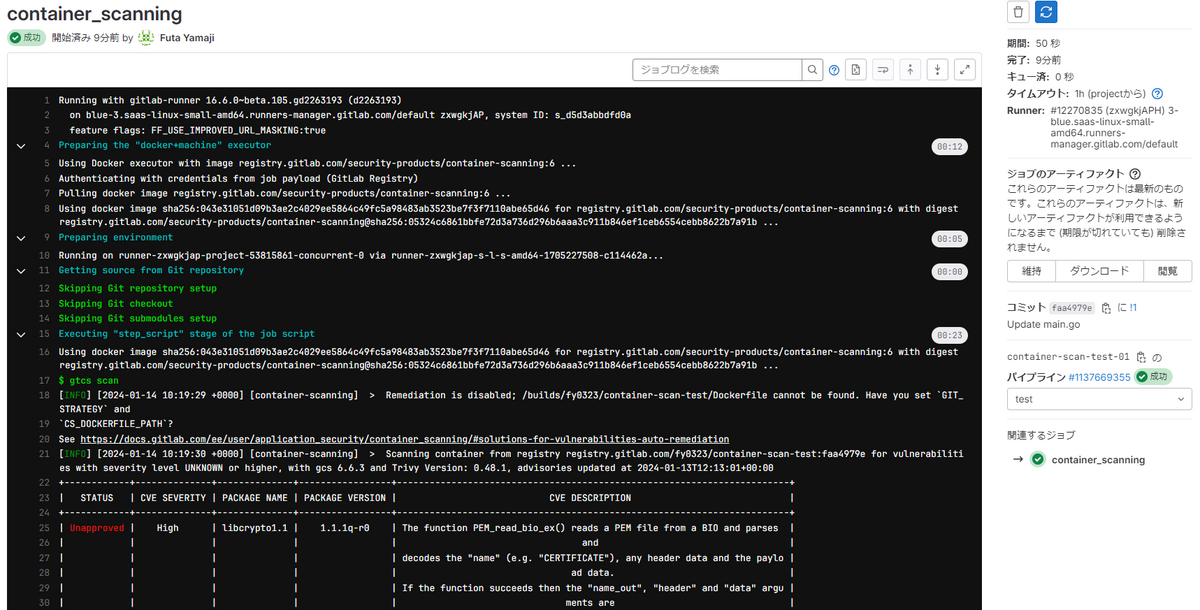Collapse the Executing step_script stage section
Viewport: 1200px width, 610px height.
click(x=20, y=333)
